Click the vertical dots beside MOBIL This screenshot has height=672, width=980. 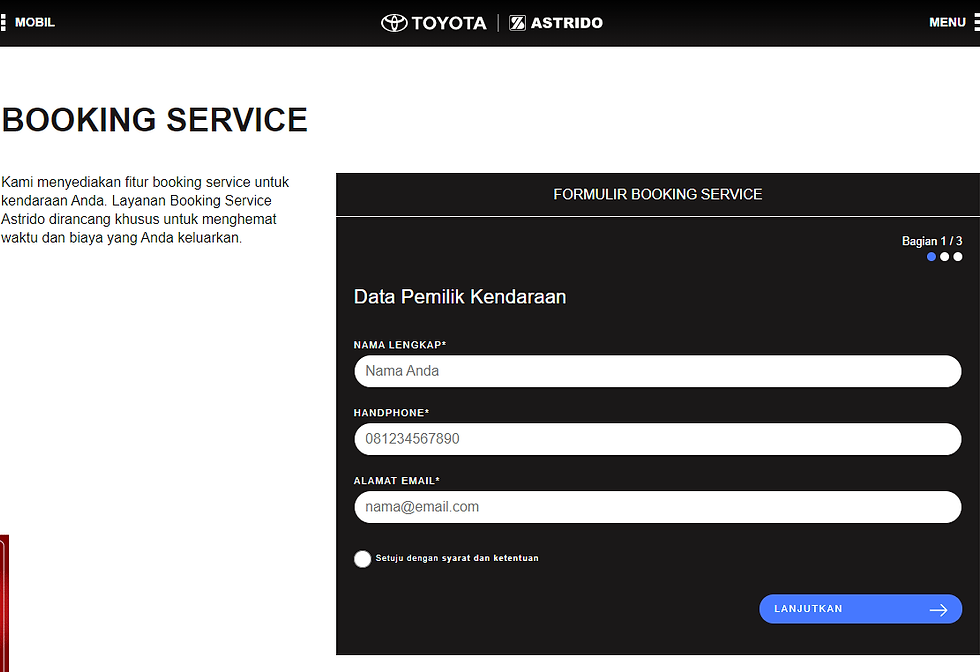point(4,22)
